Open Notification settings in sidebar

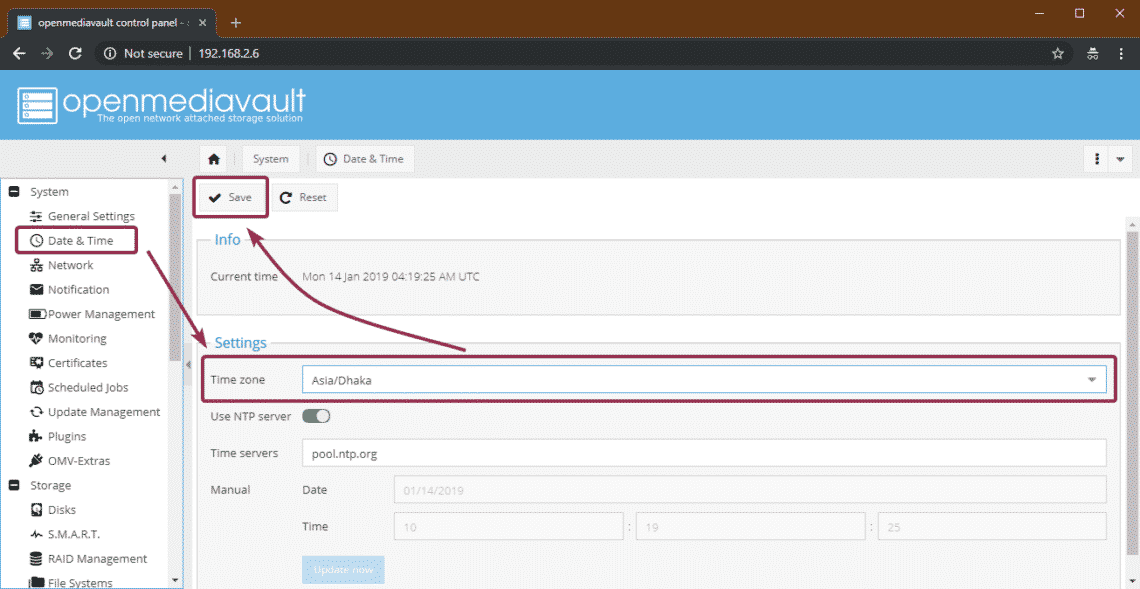click(x=78, y=290)
